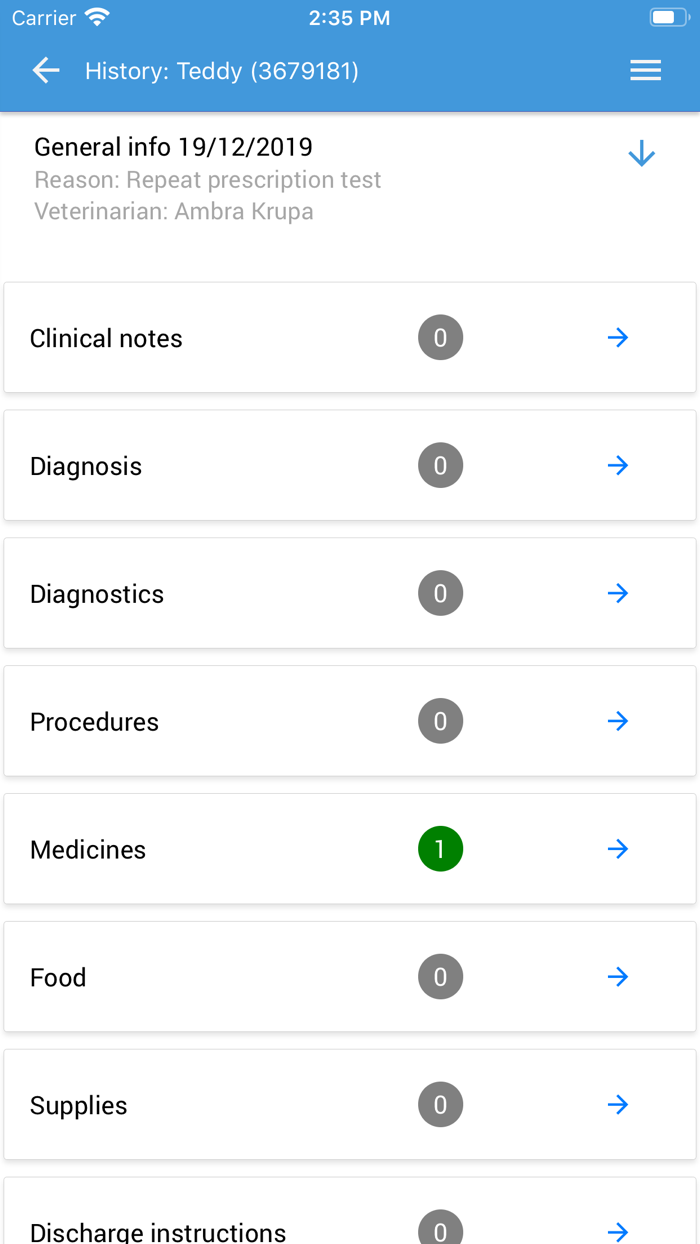Tap the battery indicator in the status bar

pyautogui.click(x=668, y=16)
